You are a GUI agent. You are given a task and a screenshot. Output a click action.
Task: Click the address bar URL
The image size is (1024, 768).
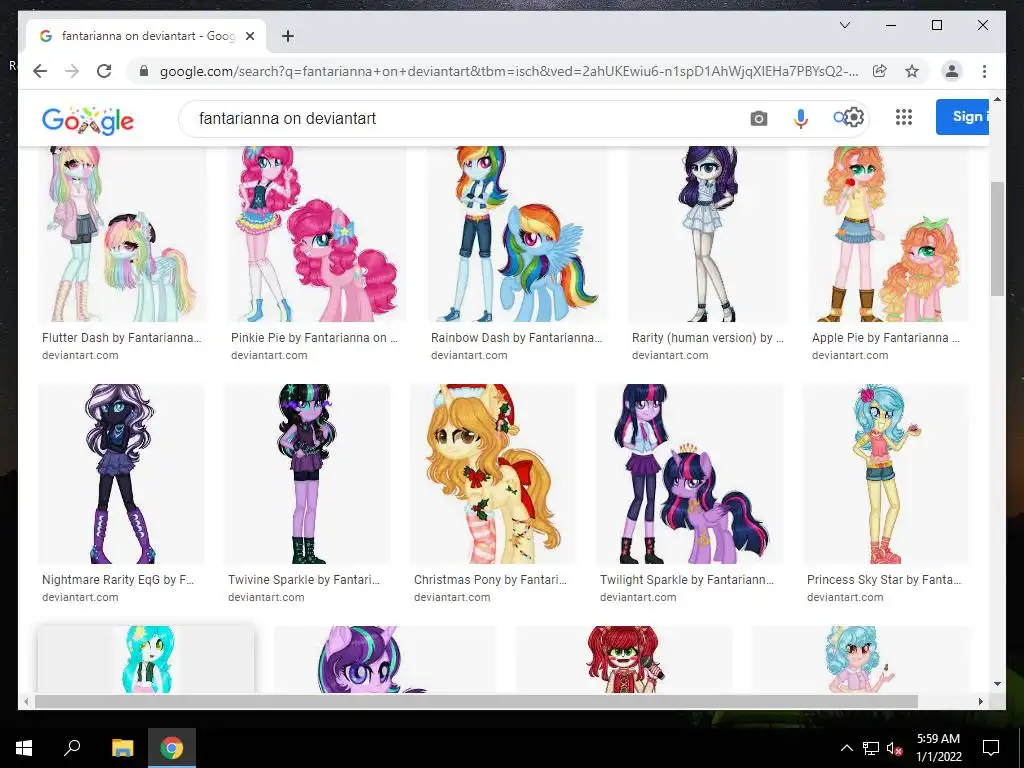509,71
